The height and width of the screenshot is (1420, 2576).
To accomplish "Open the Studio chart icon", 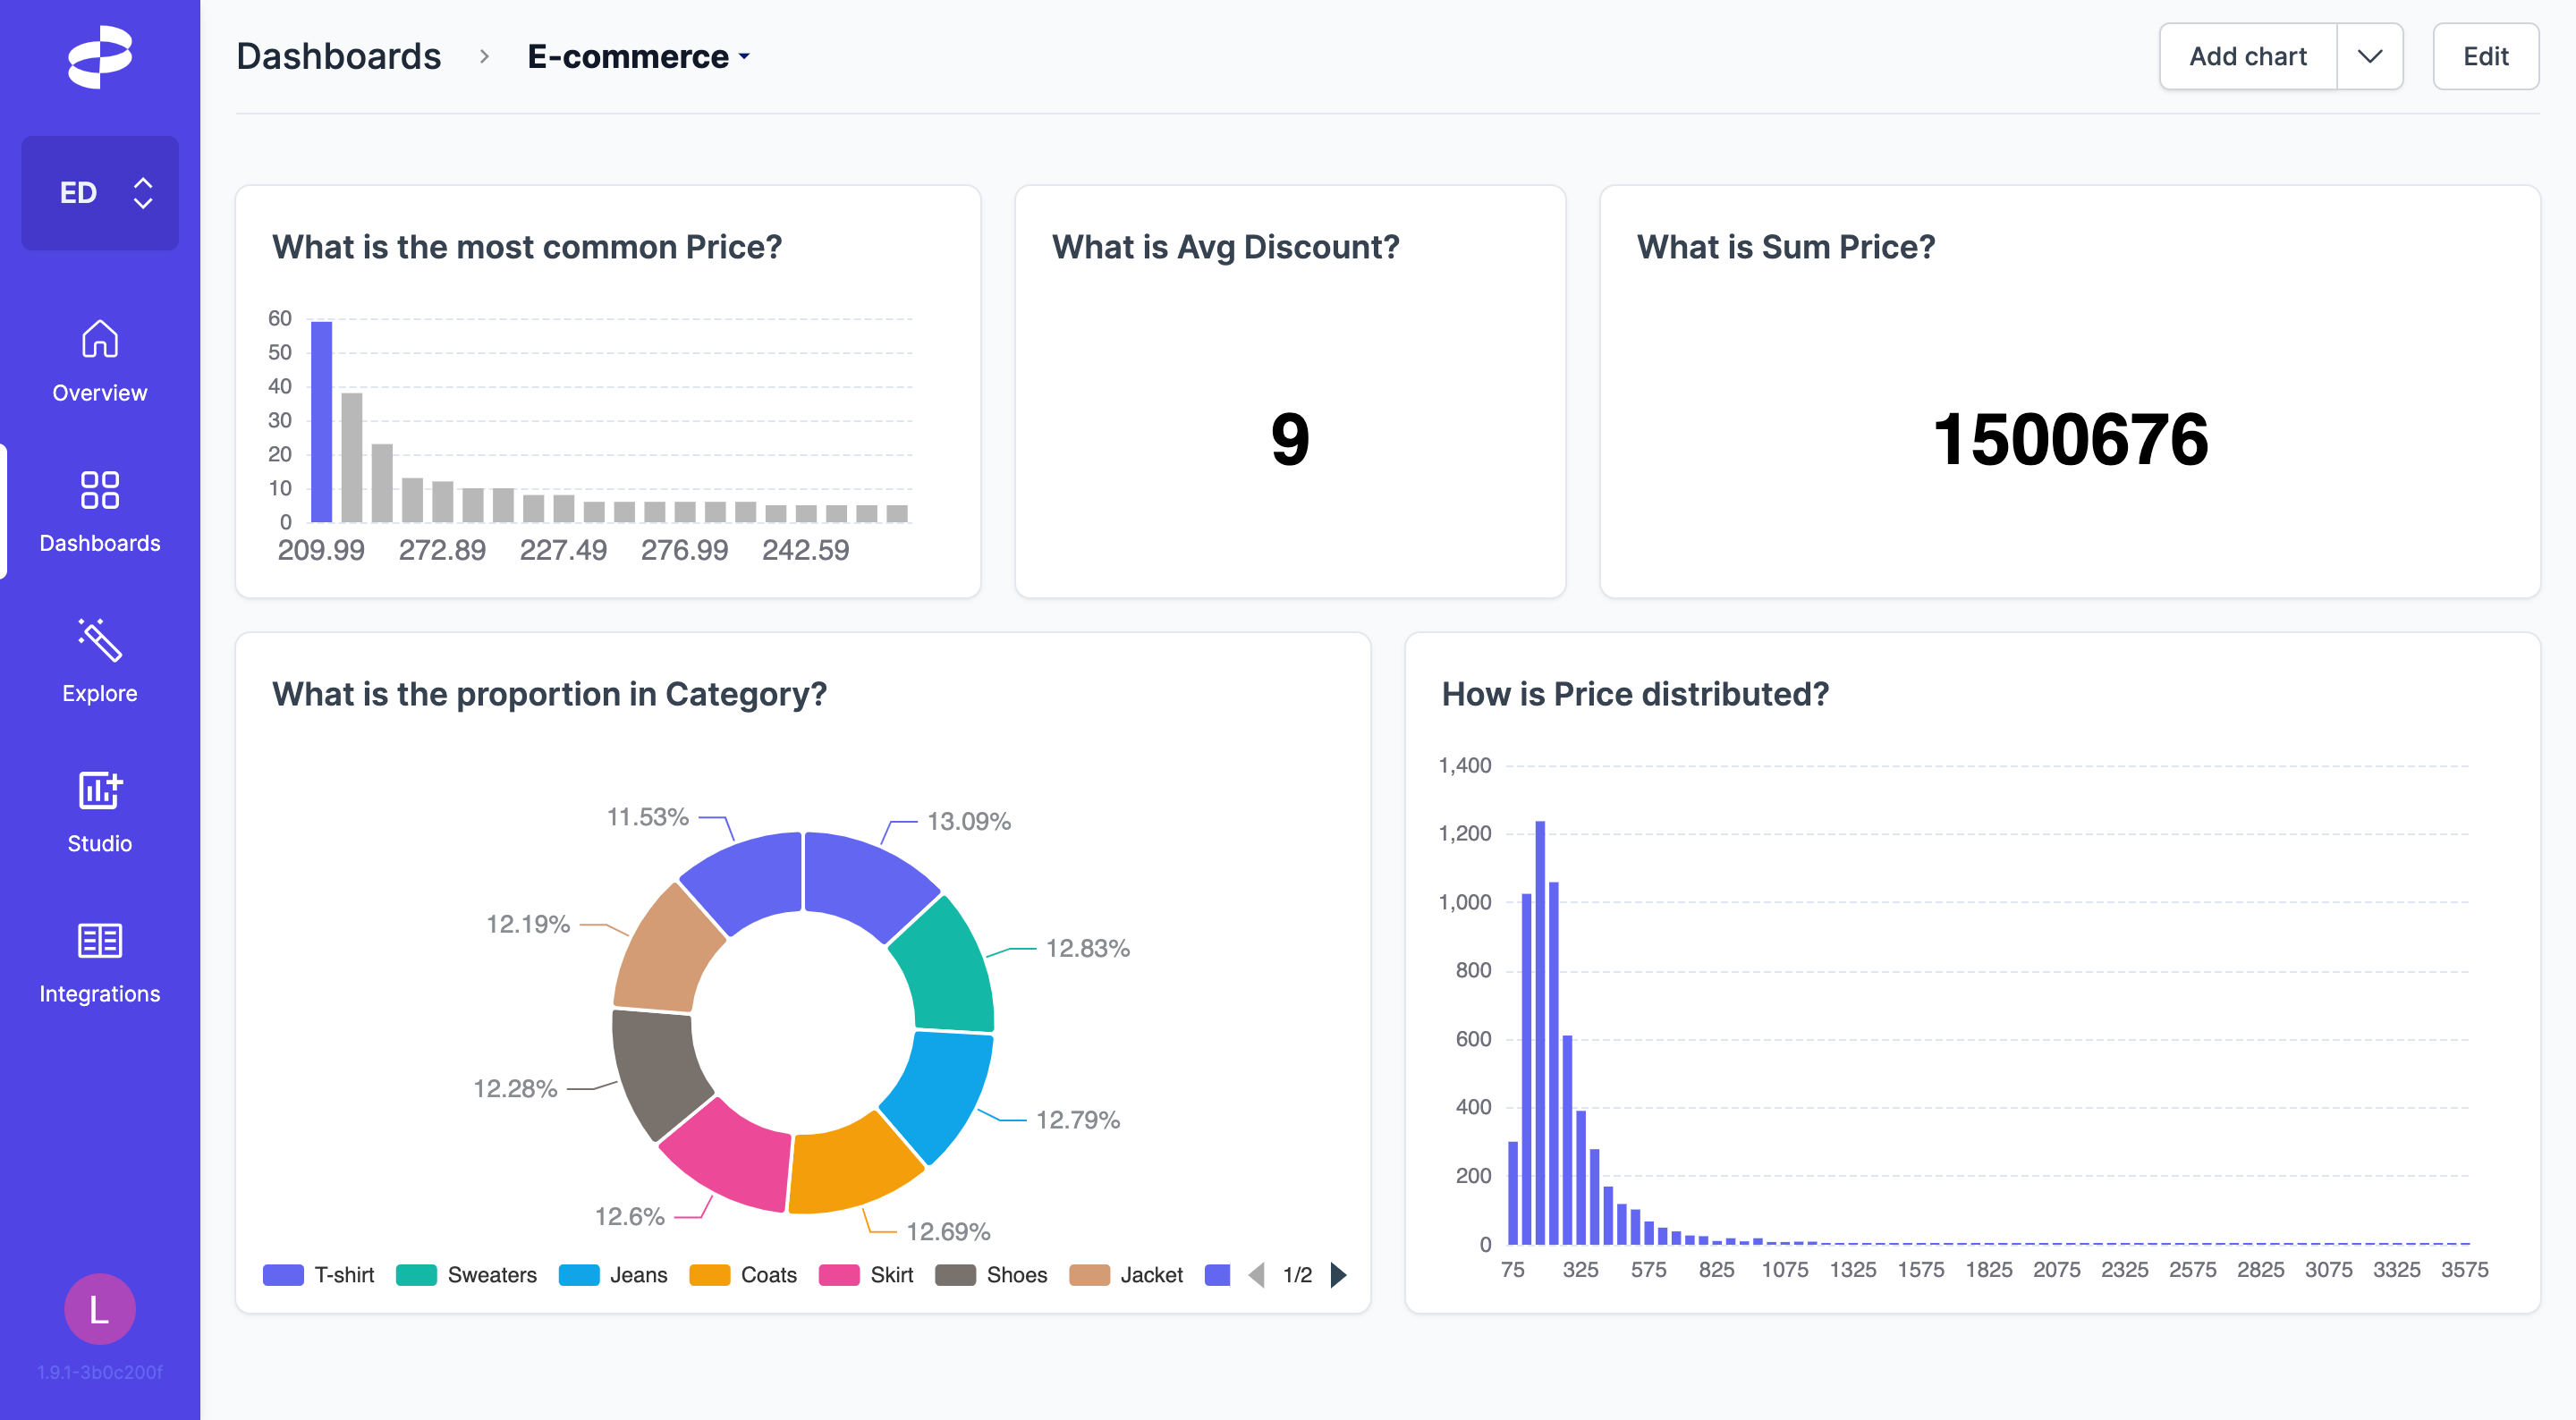I will pos(99,790).
